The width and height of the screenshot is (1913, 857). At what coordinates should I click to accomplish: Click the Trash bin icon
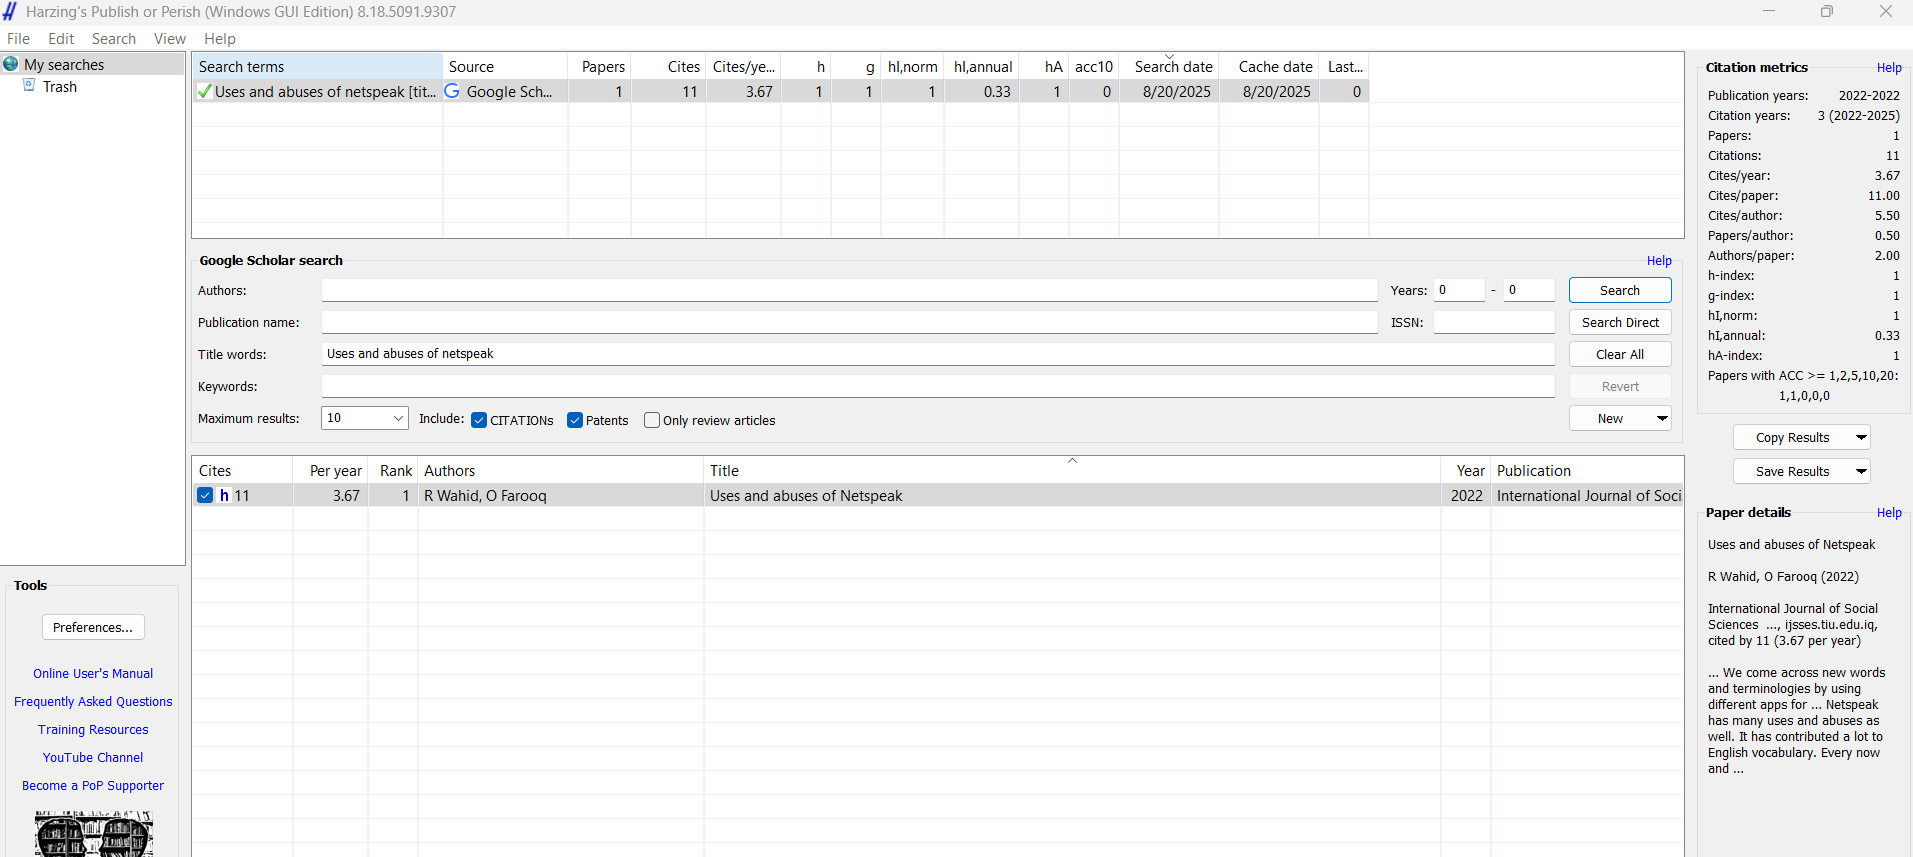[x=29, y=86]
